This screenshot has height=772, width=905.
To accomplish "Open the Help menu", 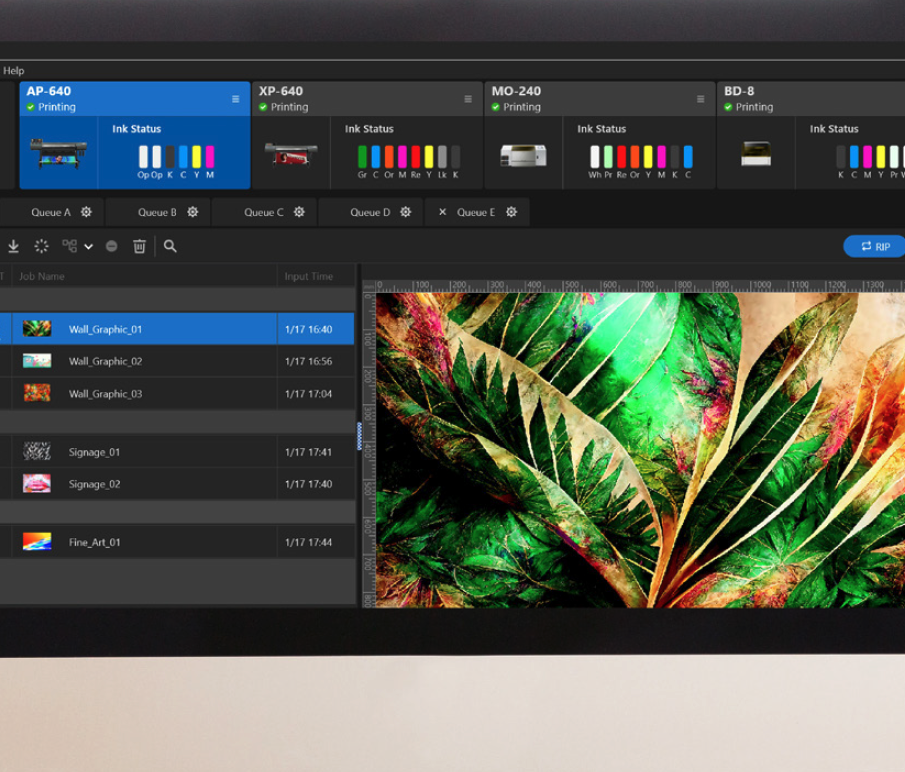I will coord(13,71).
